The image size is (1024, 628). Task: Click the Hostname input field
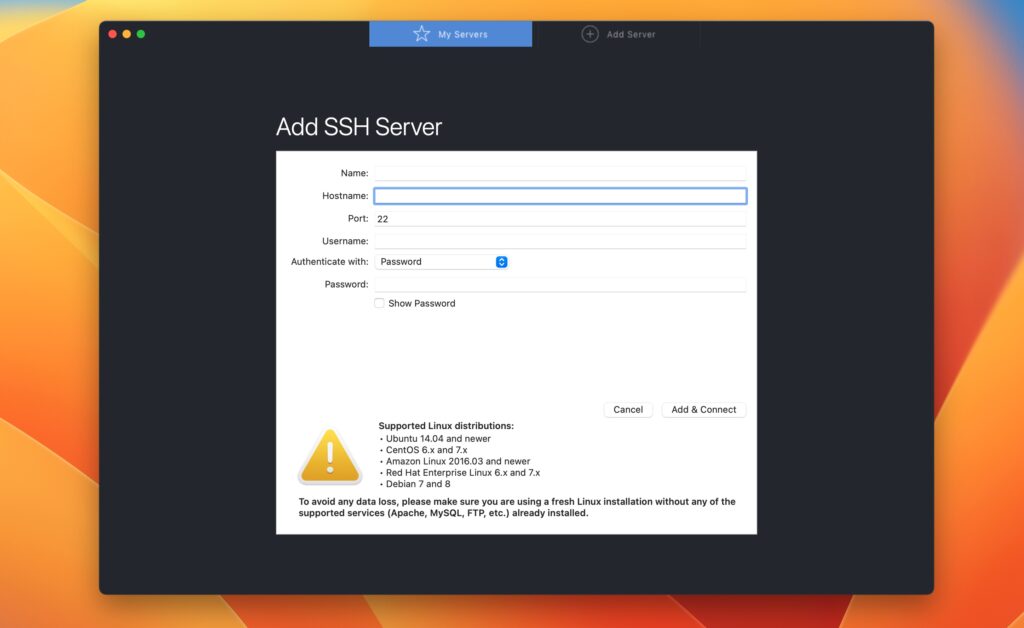[x=560, y=195]
